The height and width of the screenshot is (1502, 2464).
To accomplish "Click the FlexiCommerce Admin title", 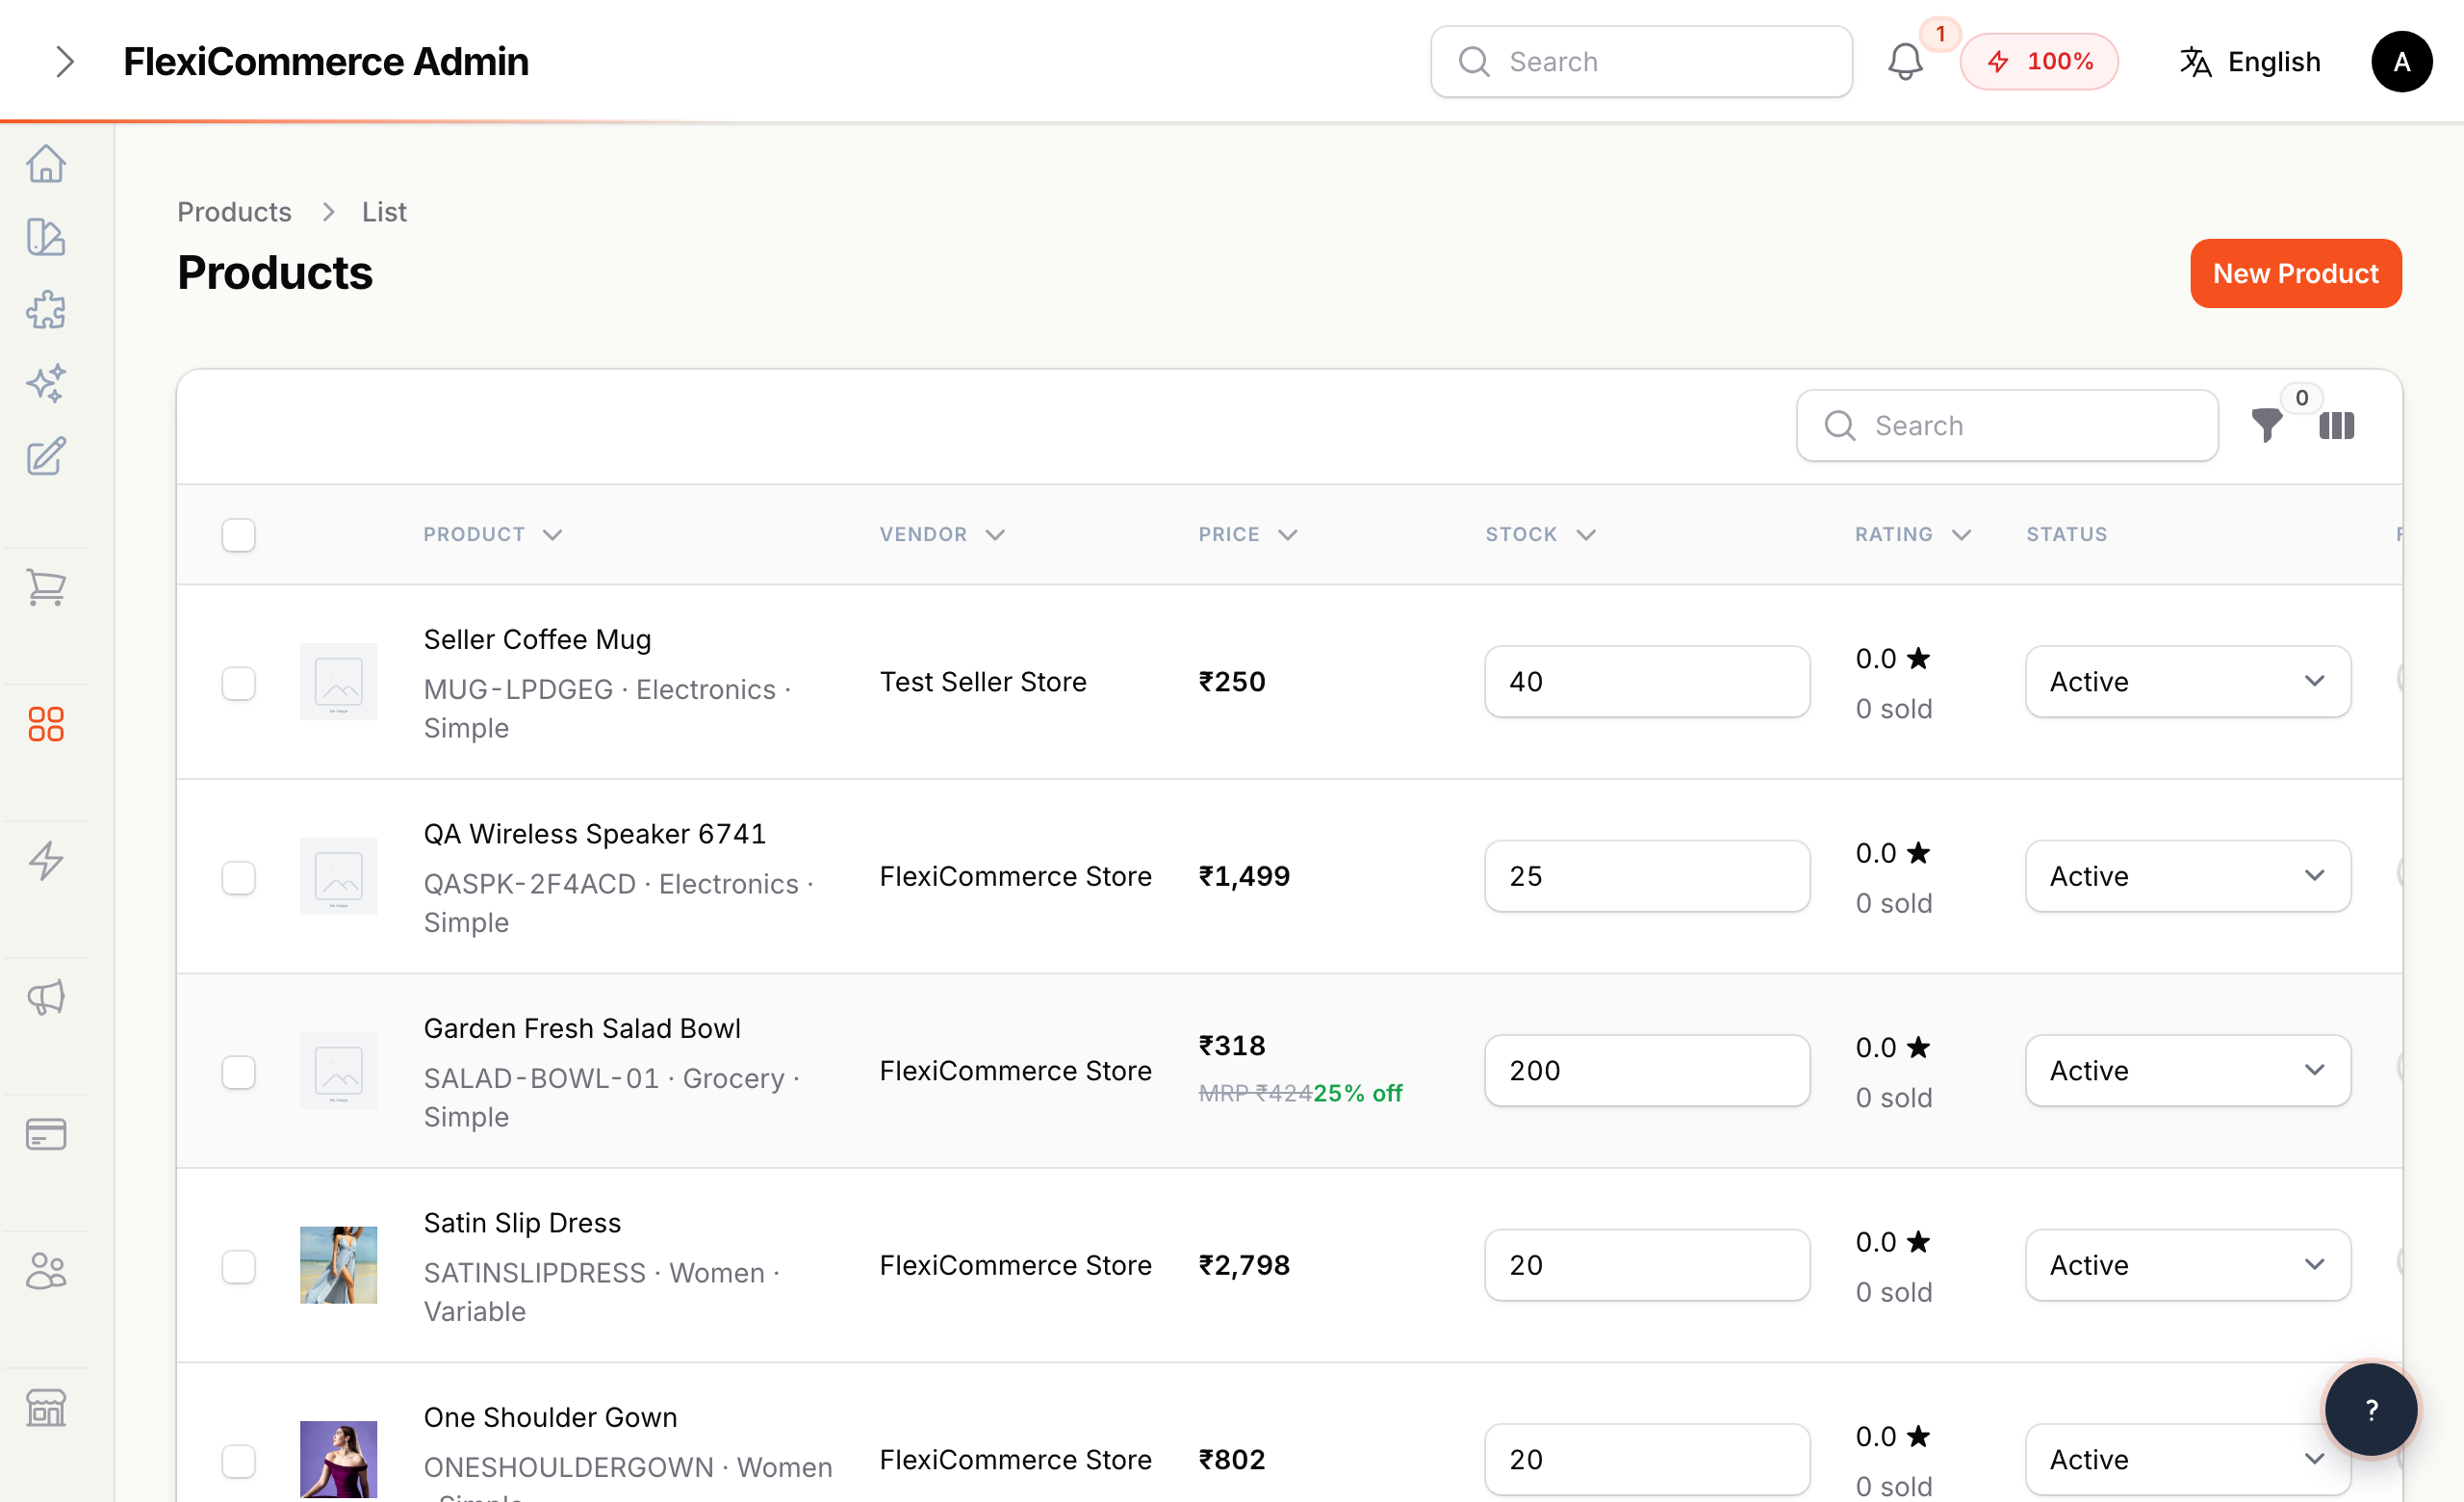I will click(326, 62).
